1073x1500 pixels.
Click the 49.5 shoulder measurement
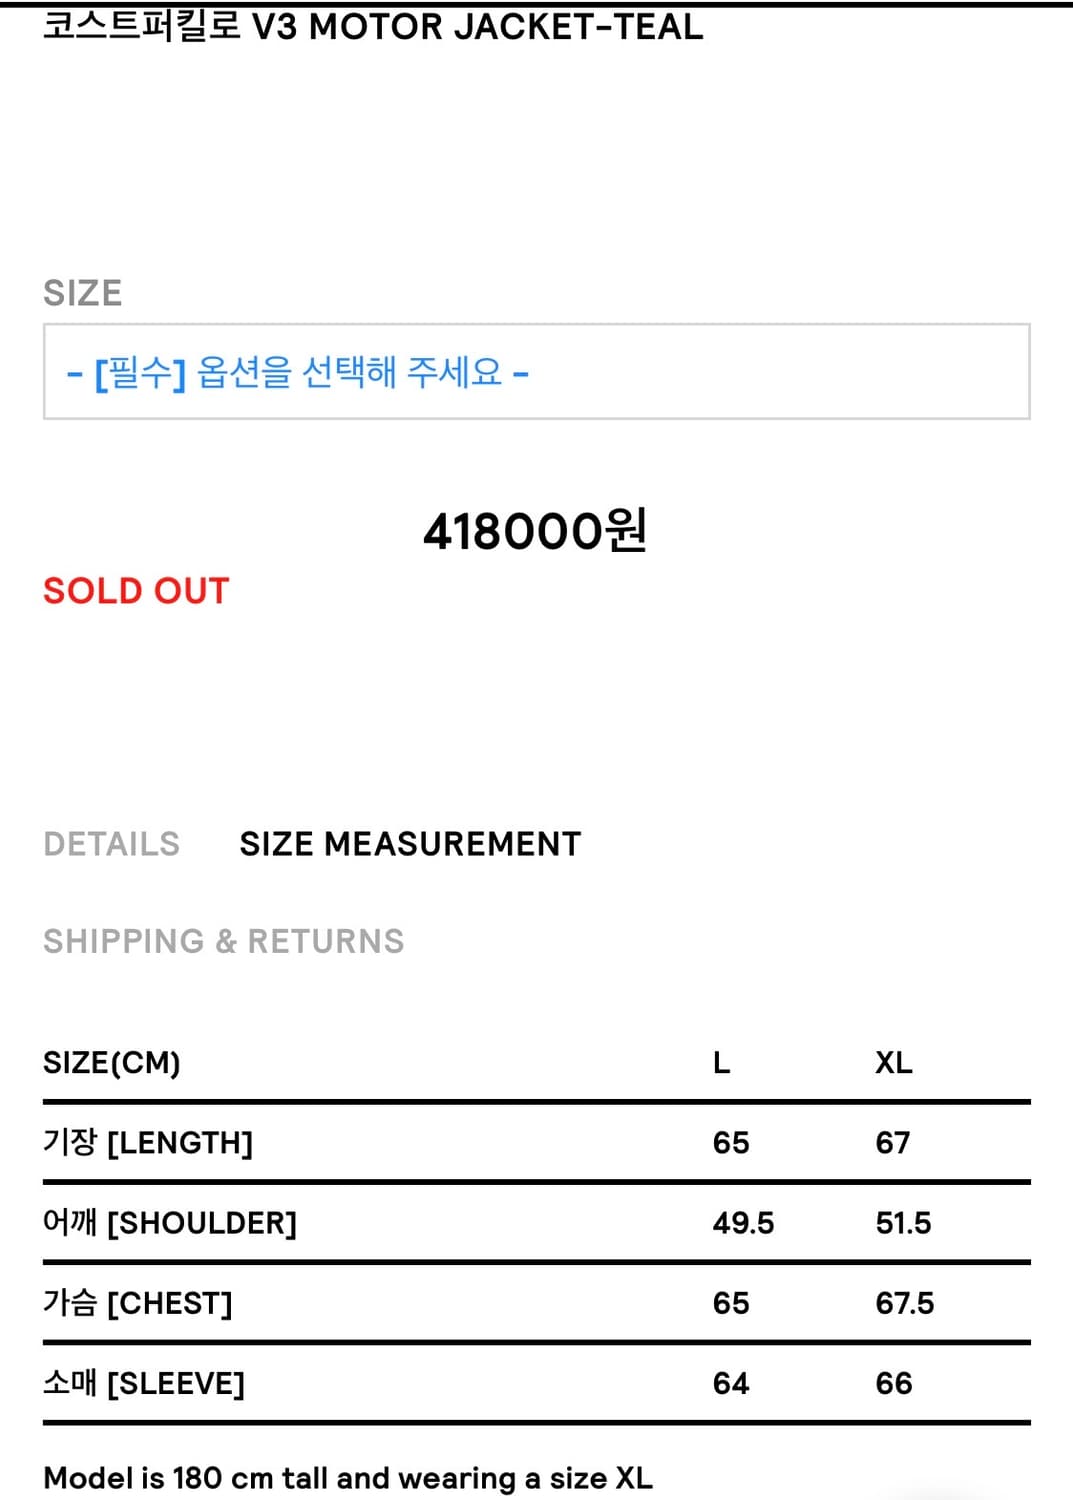tap(743, 1222)
